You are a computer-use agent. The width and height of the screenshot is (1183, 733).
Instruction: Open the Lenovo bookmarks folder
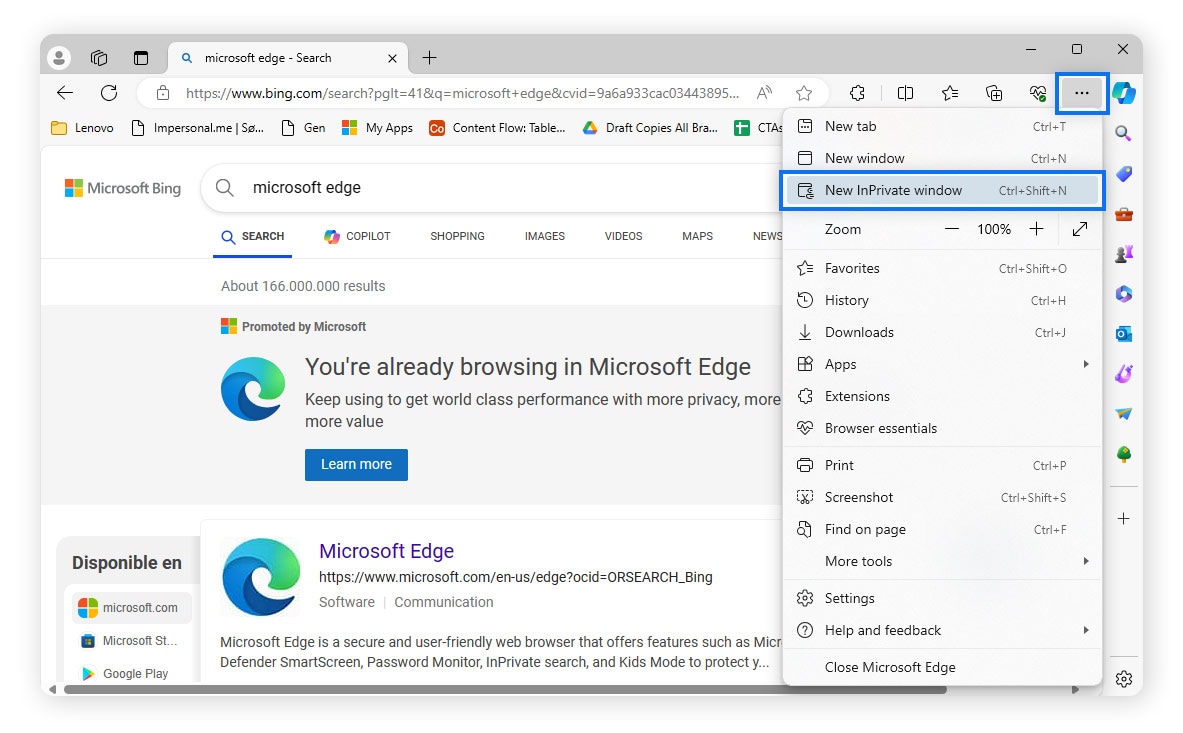pyautogui.click(x=82, y=127)
